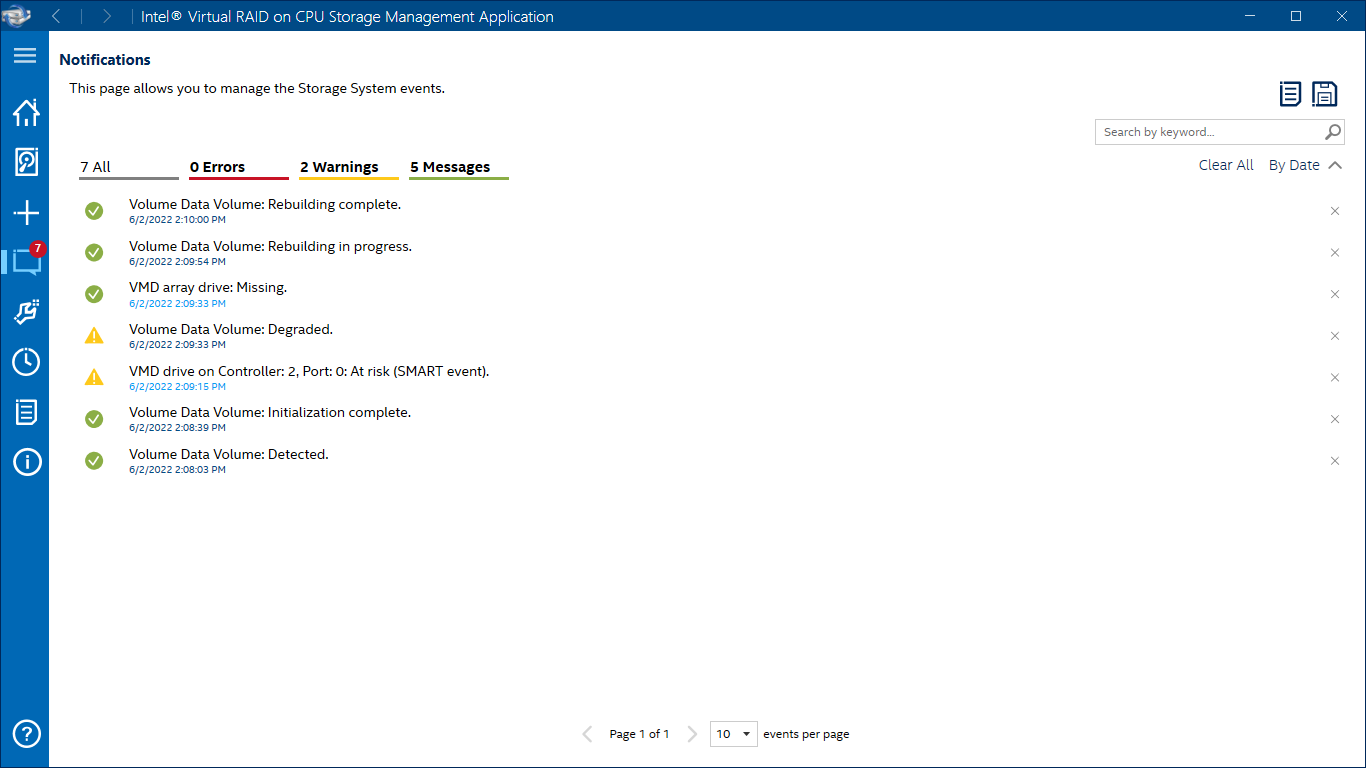
Task: Click 'Volume Data Volume: Detected' event text
Action: point(229,454)
